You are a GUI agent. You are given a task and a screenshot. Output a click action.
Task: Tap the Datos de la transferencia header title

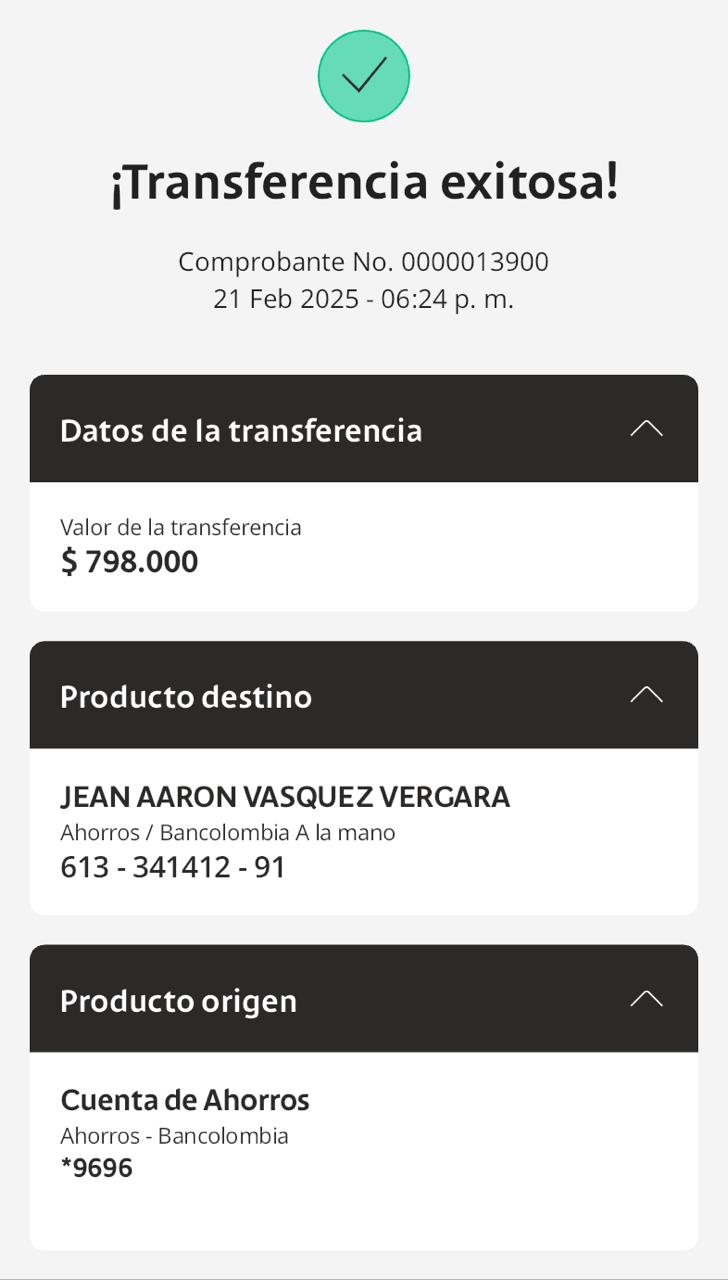click(x=241, y=431)
